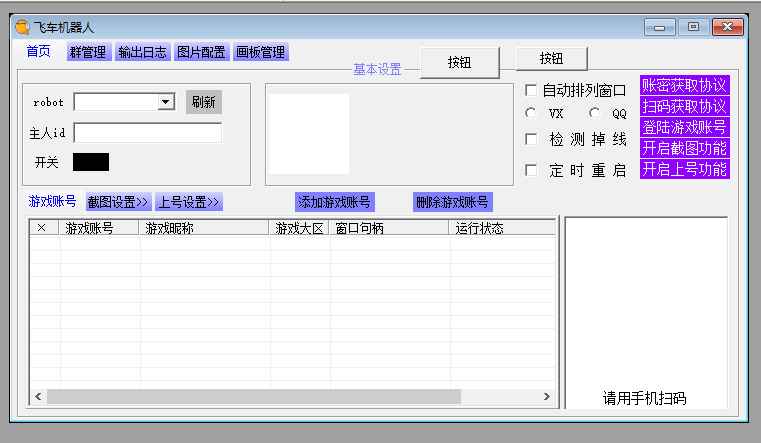This screenshot has height=443, width=761.
Task: Open the 输出日志 tab
Action: coord(142,52)
